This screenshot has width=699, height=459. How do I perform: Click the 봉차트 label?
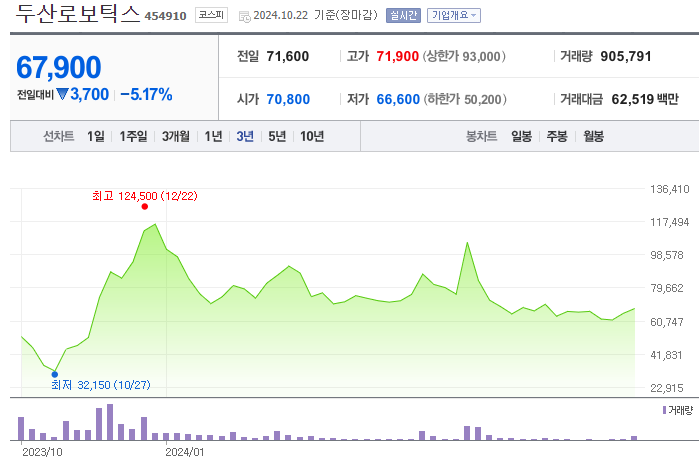[x=481, y=136]
